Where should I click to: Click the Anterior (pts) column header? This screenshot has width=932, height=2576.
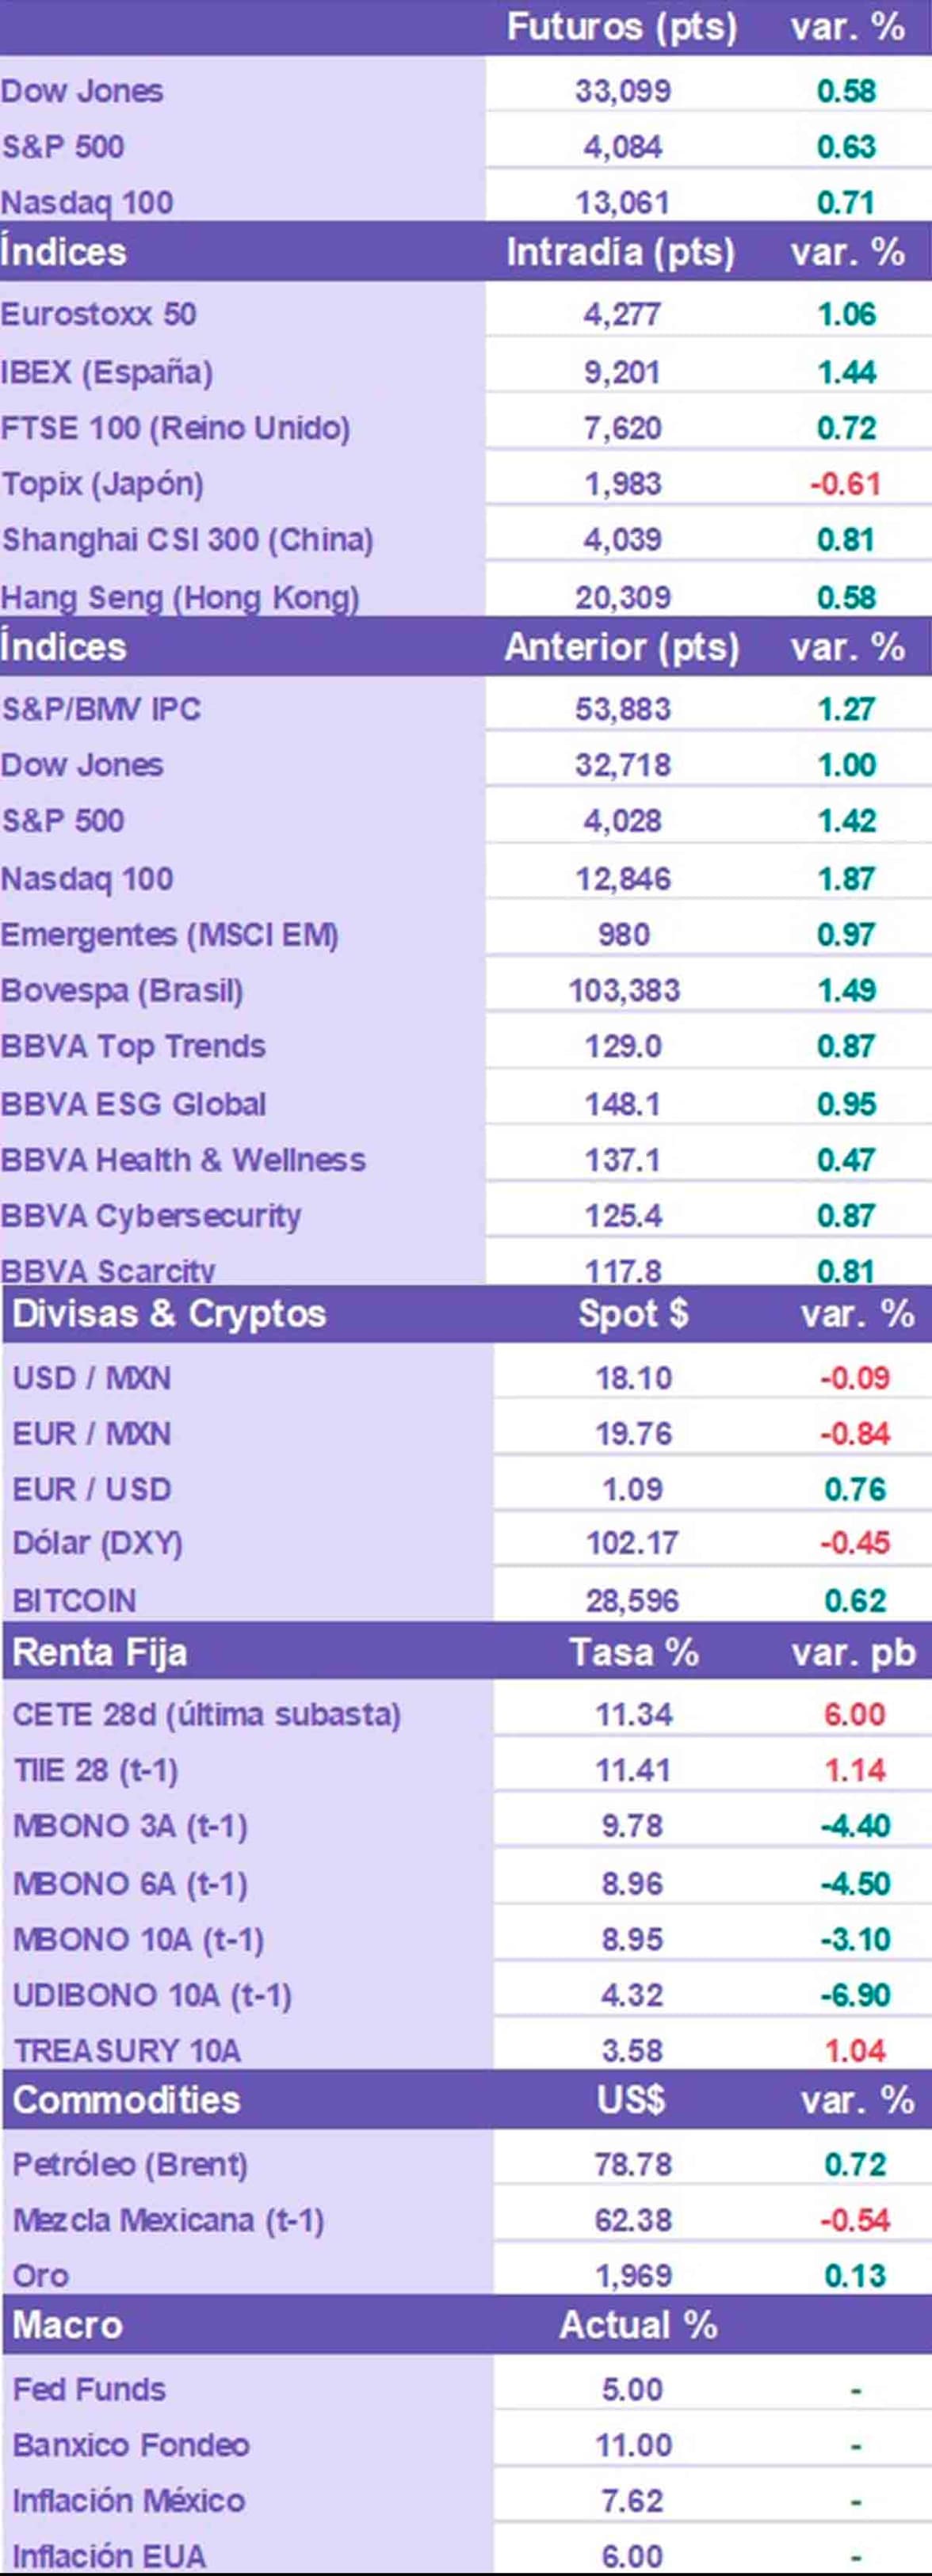(621, 647)
